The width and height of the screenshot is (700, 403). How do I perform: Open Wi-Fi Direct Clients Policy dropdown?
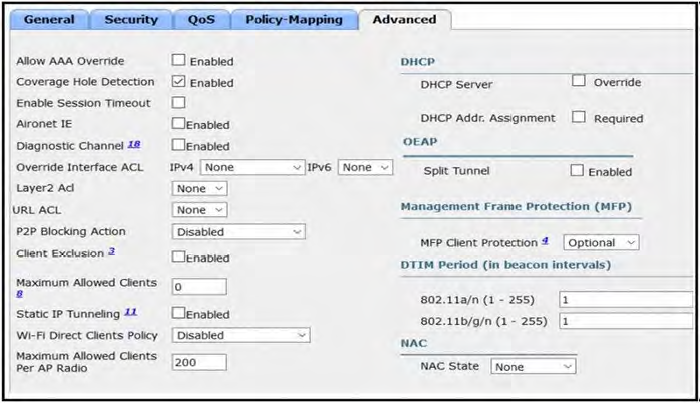tap(240, 335)
